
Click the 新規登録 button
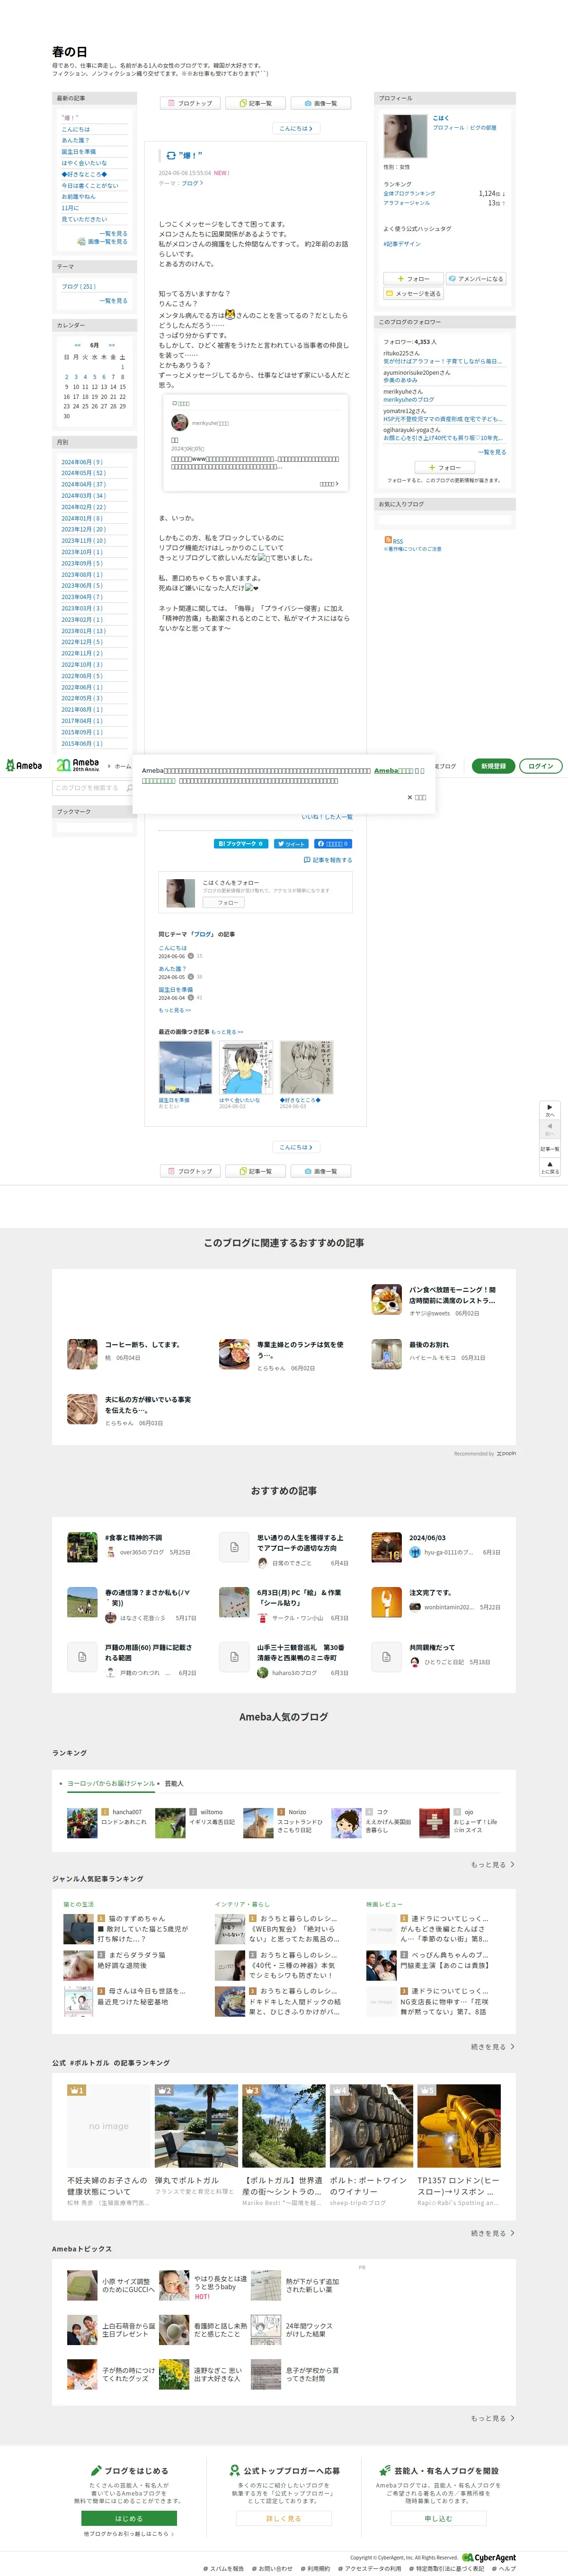click(493, 766)
